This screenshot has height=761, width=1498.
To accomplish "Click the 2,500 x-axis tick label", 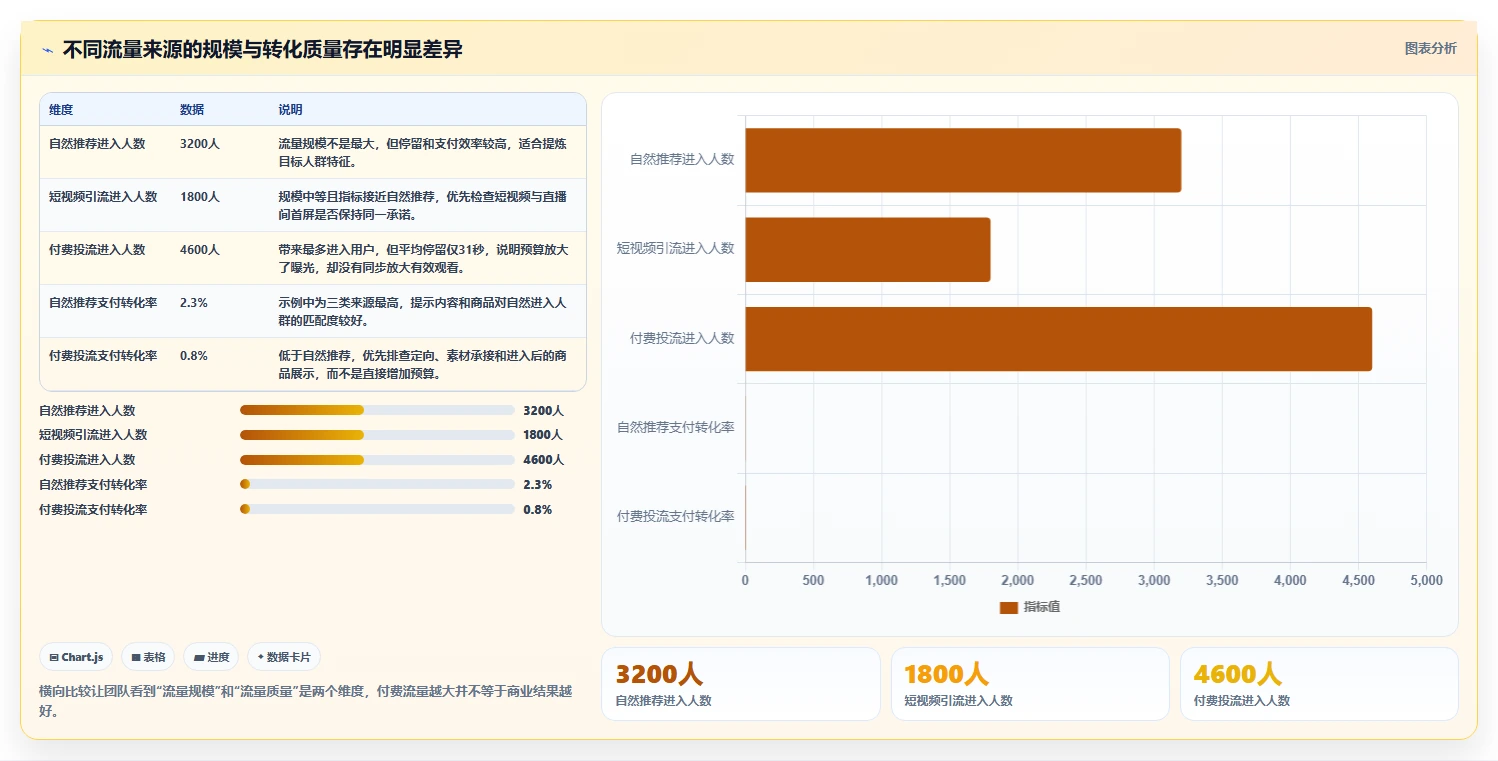I will [x=1085, y=581].
